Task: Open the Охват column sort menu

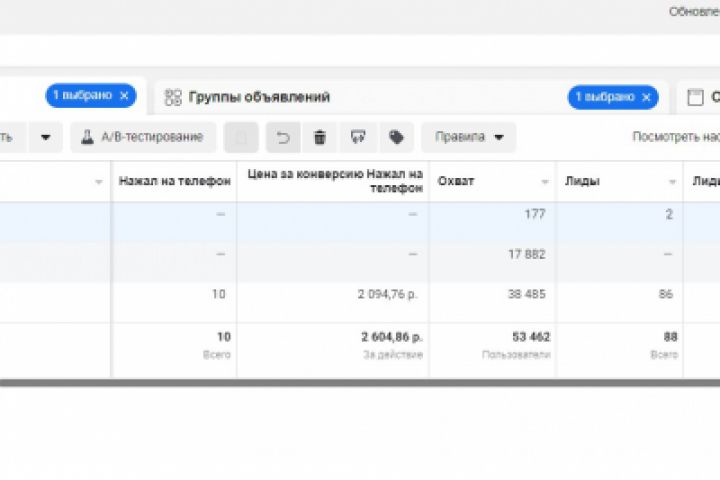Action: (545, 182)
